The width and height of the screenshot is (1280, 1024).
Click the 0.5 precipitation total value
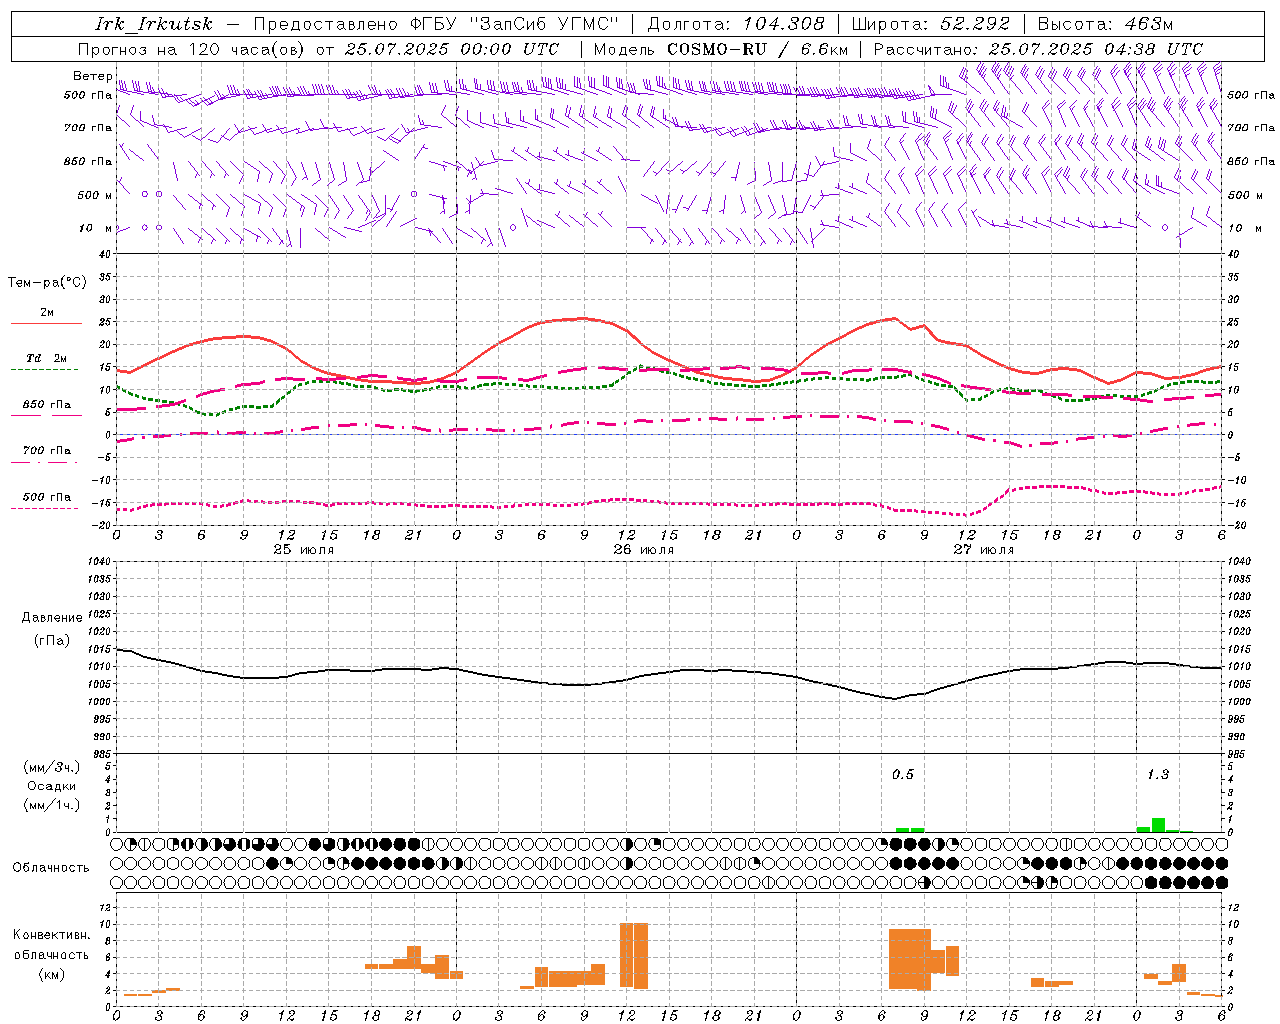tap(903, 774)
